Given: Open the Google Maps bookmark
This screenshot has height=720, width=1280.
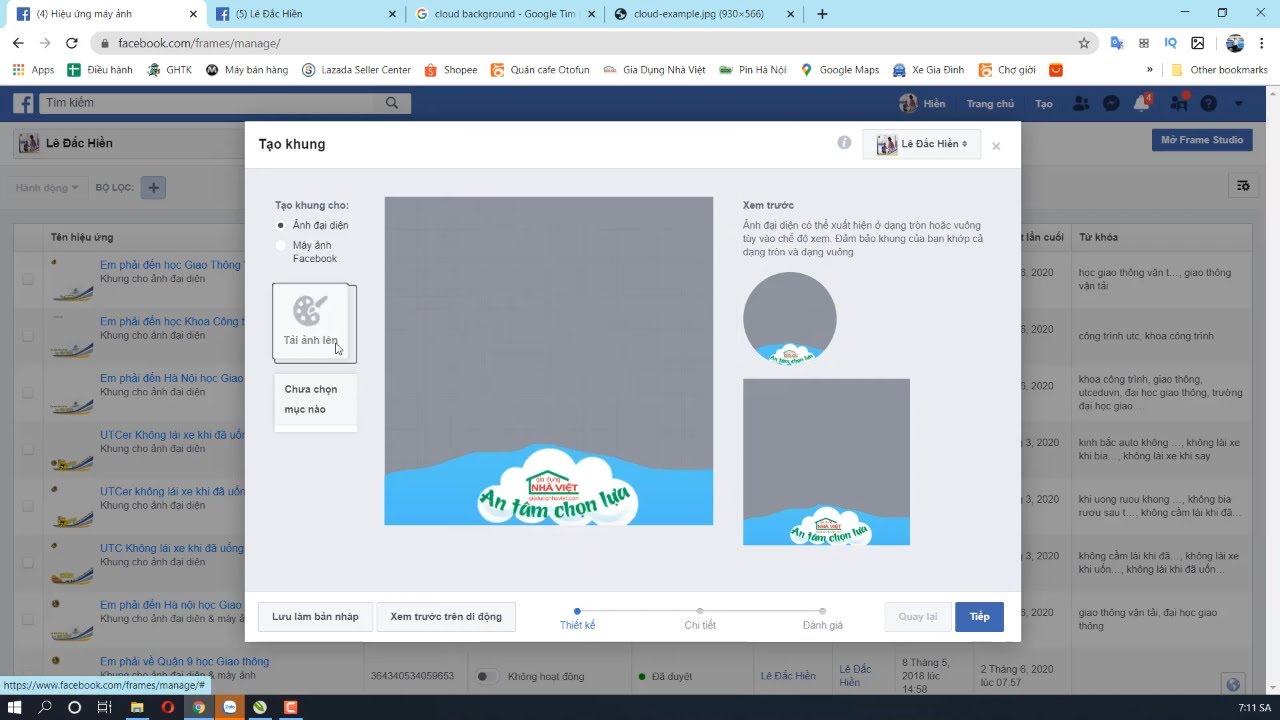Looking at the screenshot, I should [x=839, y=70].
